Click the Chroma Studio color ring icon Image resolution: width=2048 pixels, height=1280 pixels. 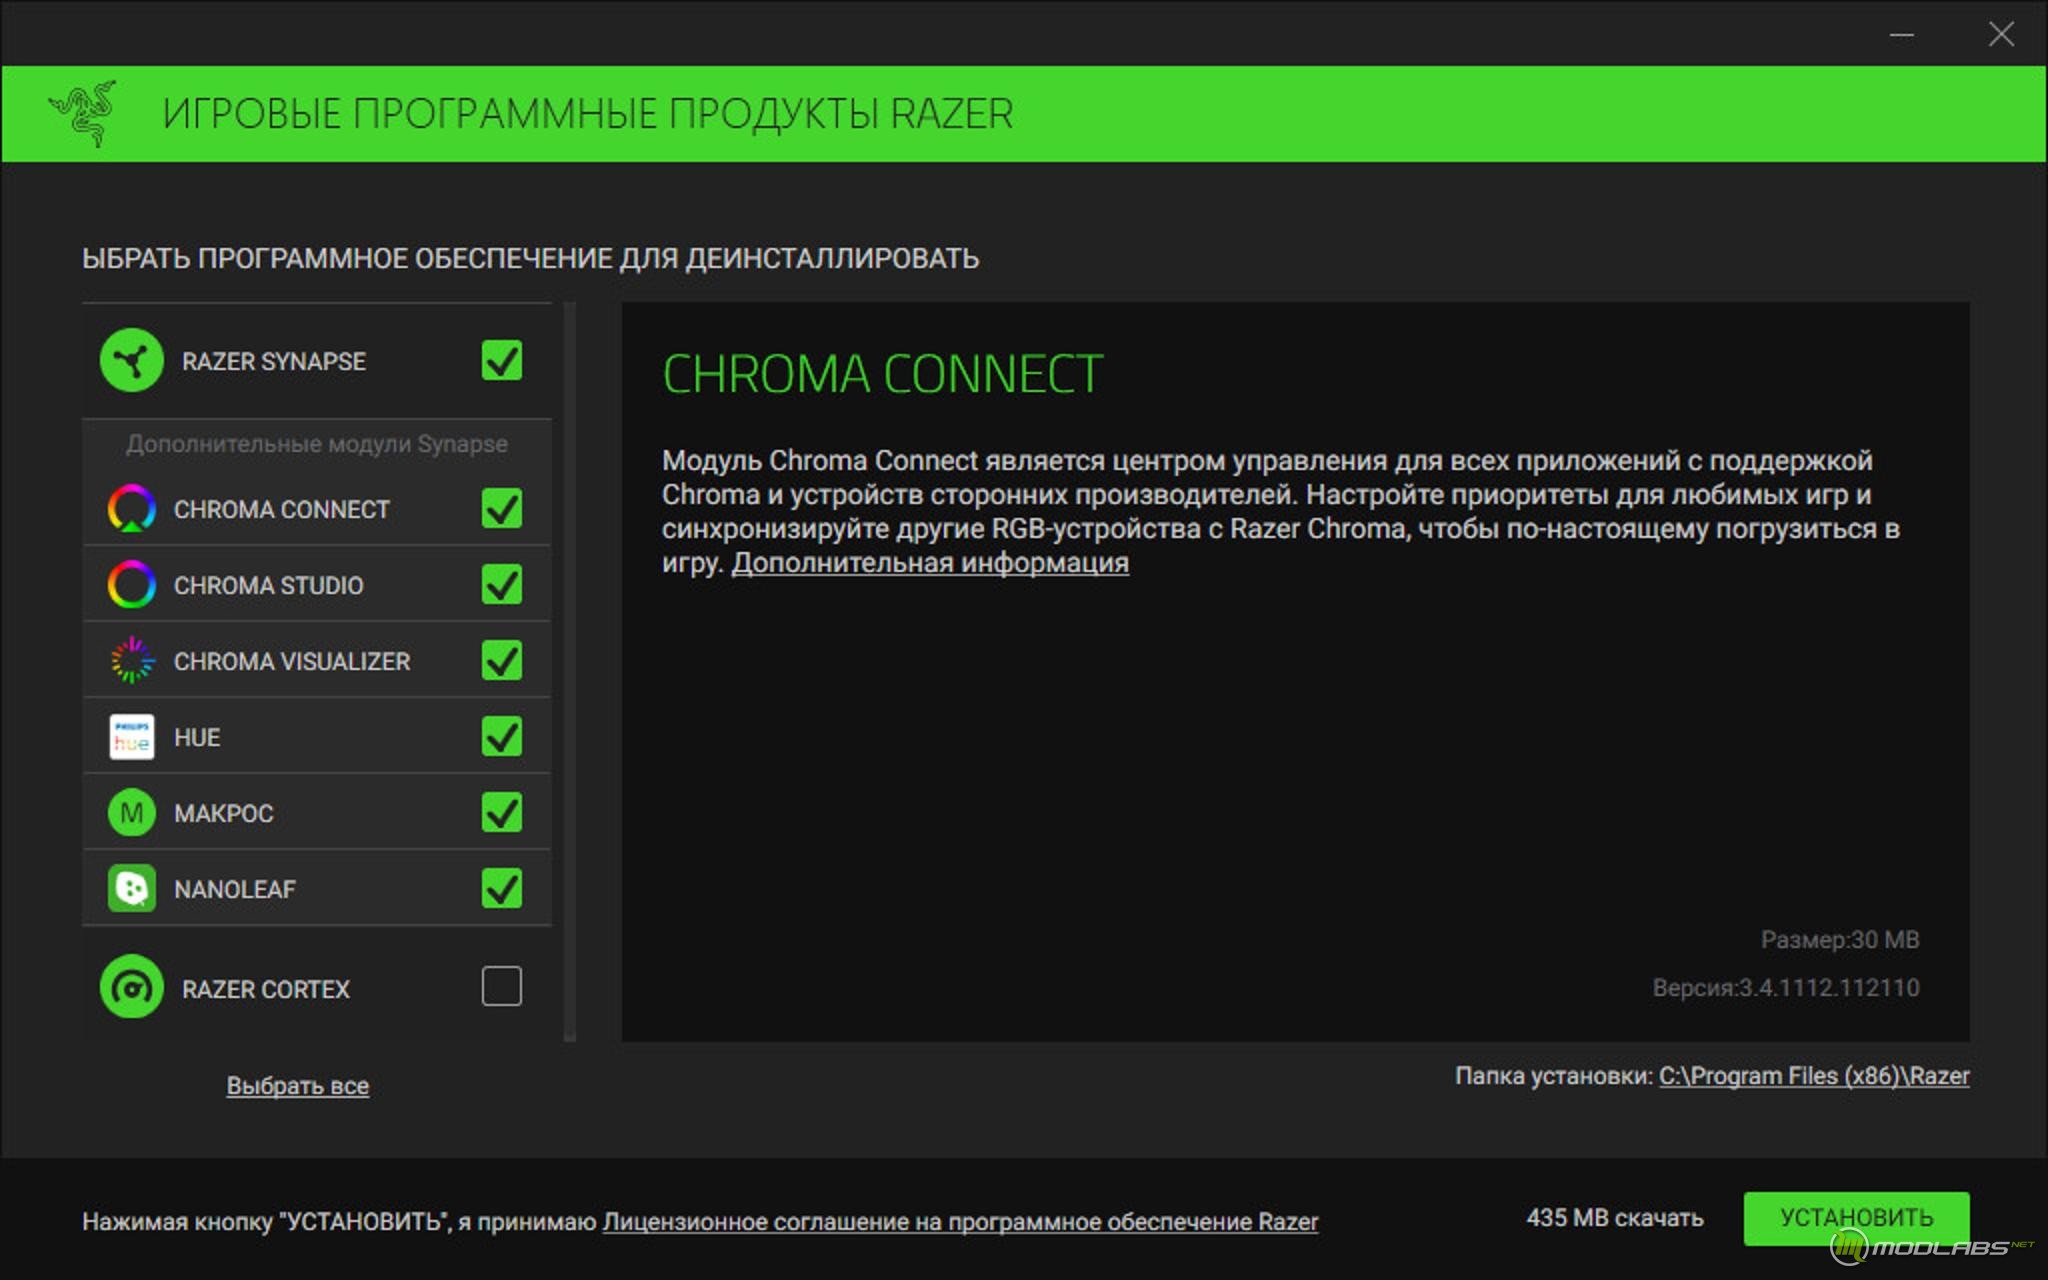click(132, 585)
